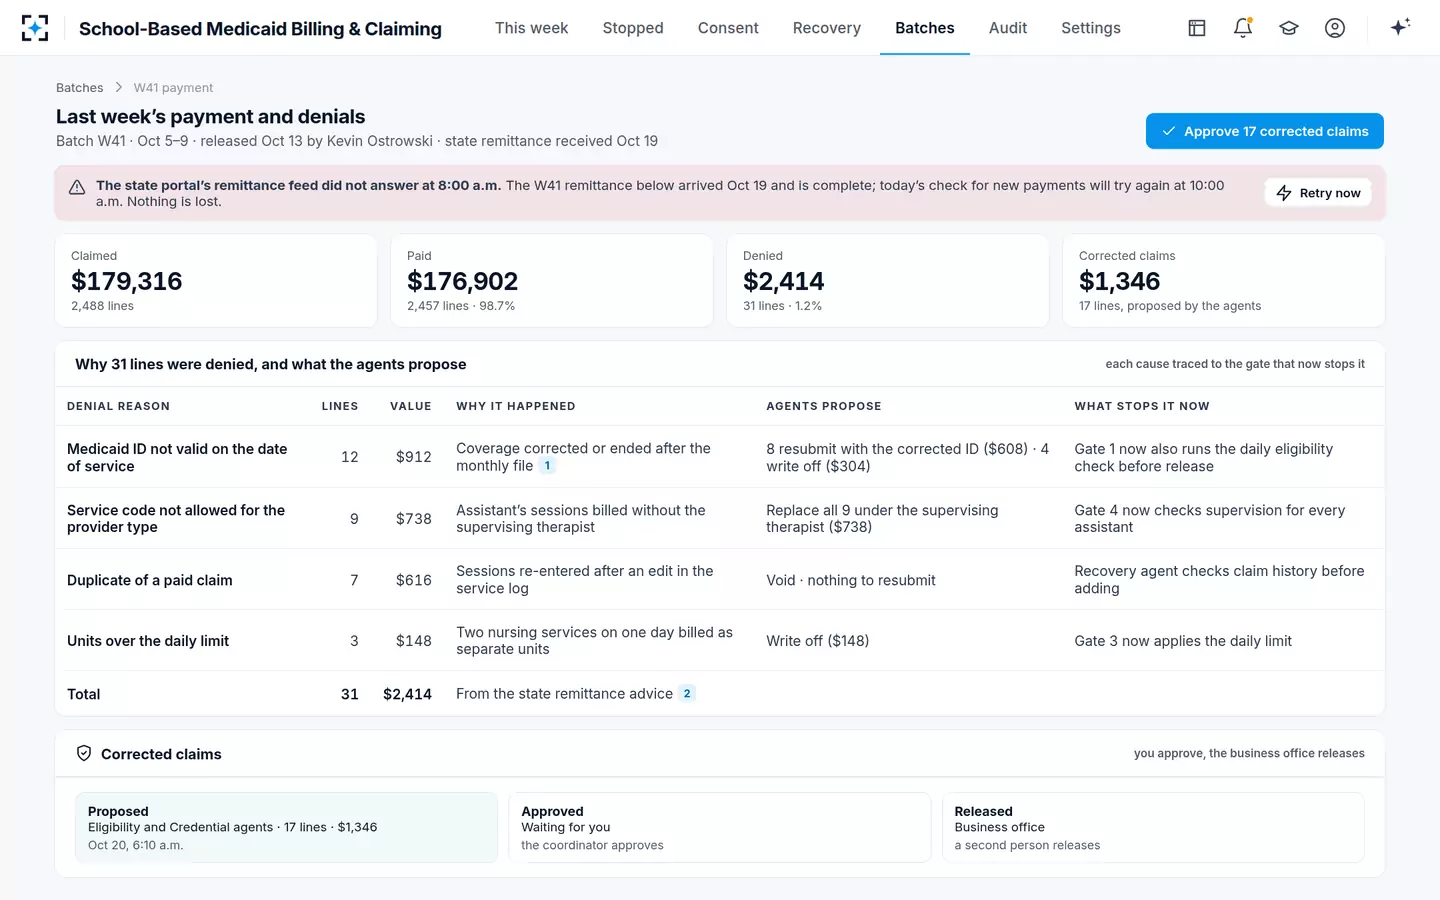Open the graduation cap training icon

[1289, 28]
